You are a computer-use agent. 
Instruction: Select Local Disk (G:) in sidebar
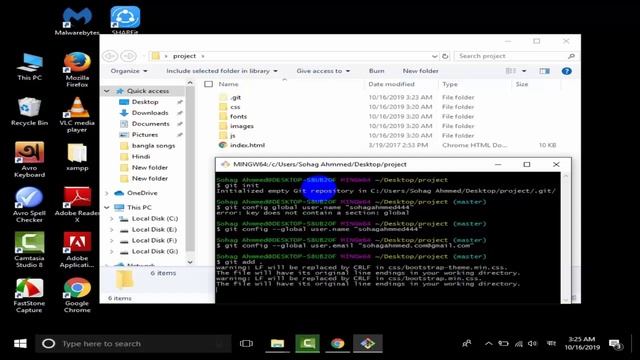point(155,251)
